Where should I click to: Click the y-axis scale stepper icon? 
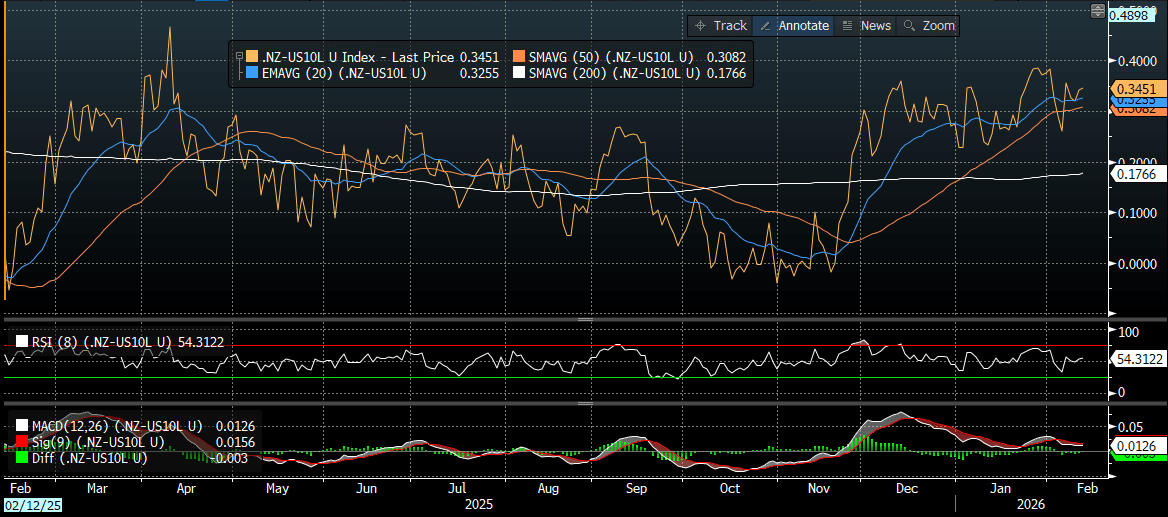coord(1098,12)
